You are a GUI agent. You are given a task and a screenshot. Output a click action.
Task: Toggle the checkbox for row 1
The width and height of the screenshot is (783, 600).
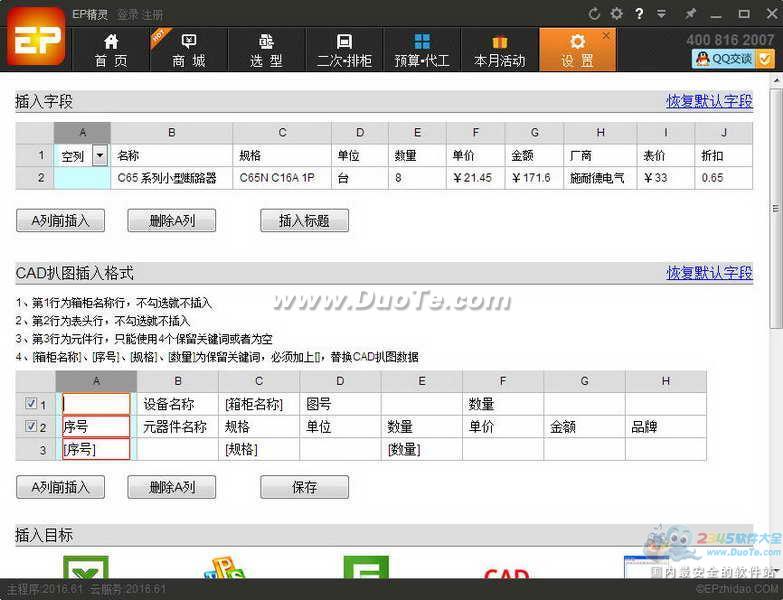(31, 403)
